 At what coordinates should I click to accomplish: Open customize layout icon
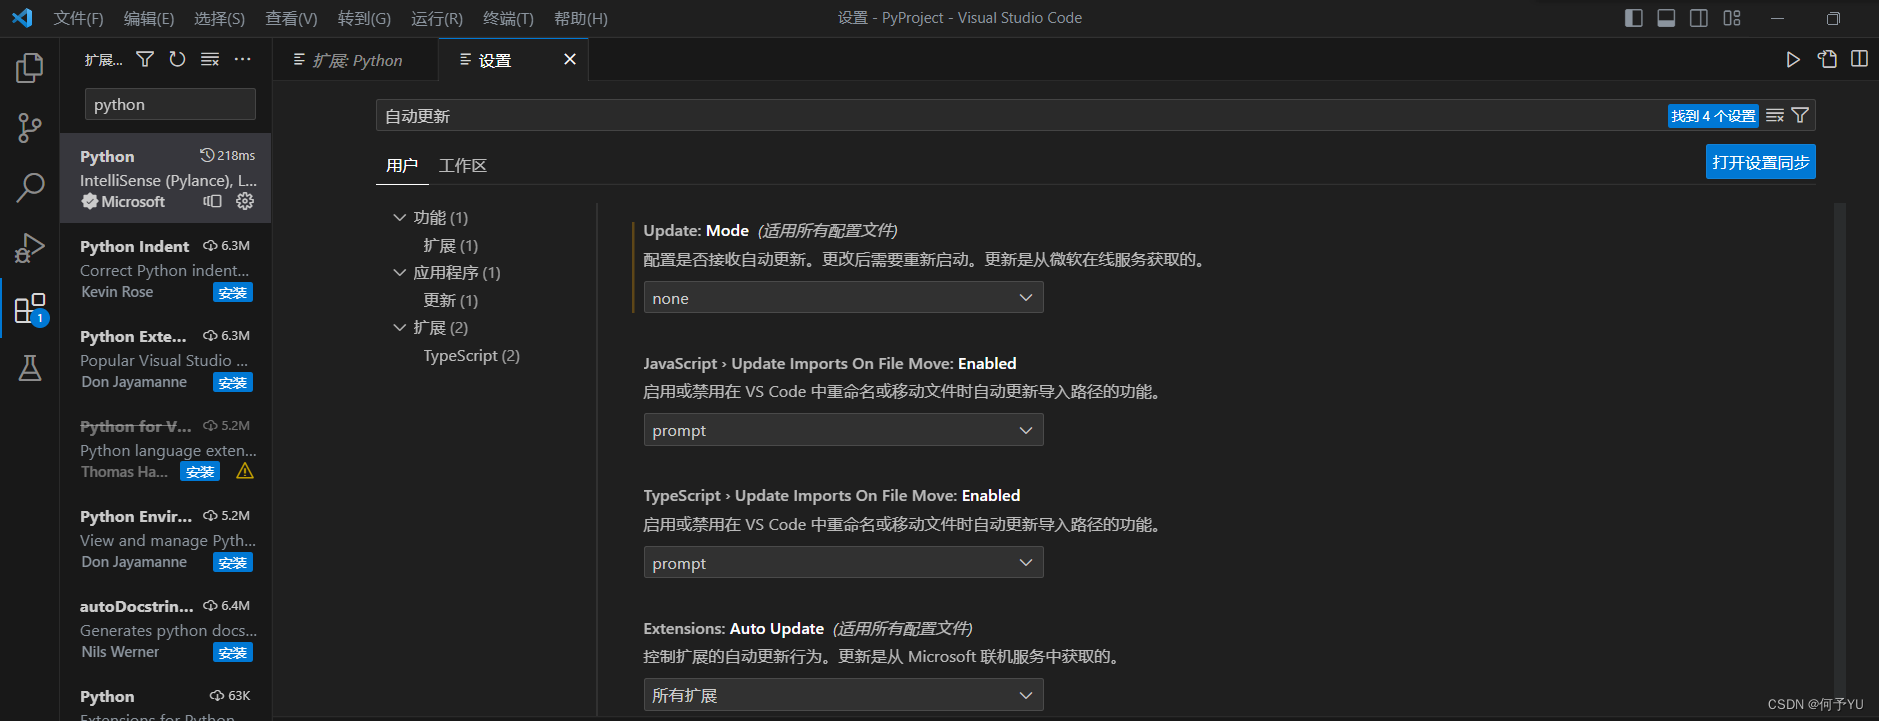pos(1732,18)
